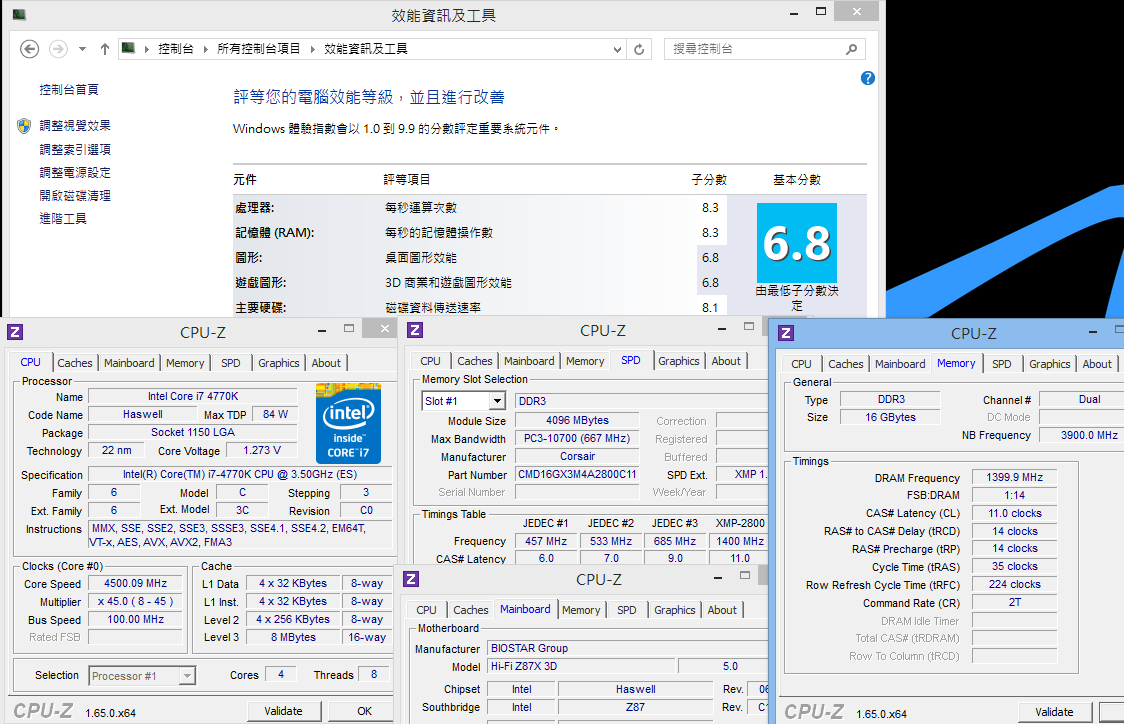Image resolution: width=1124 pixels, height=724 pixels.
Task: Click the refresh button beside address bar
Action: click(x=641, y=49)
